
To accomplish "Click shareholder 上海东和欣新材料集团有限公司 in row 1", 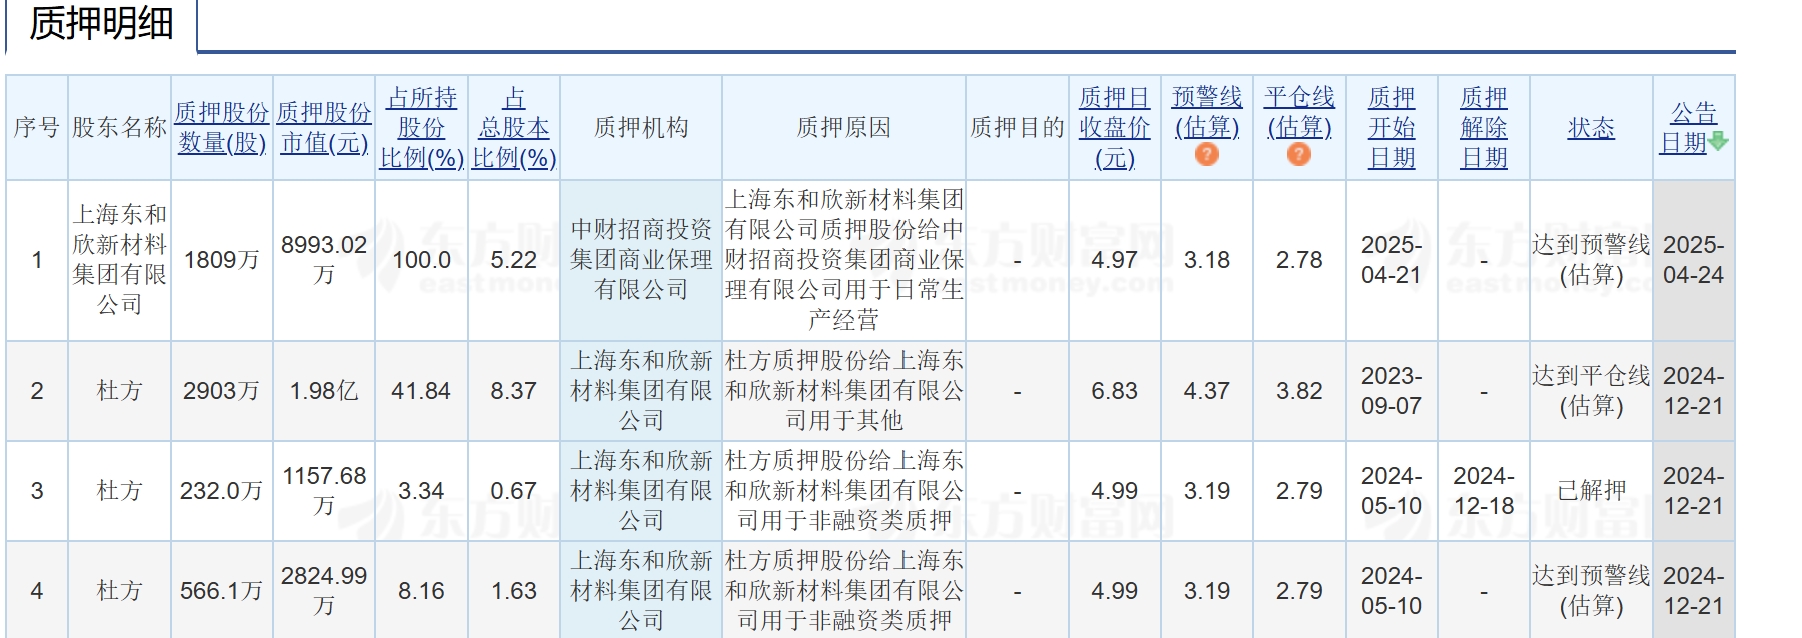I will coord(119,260).
